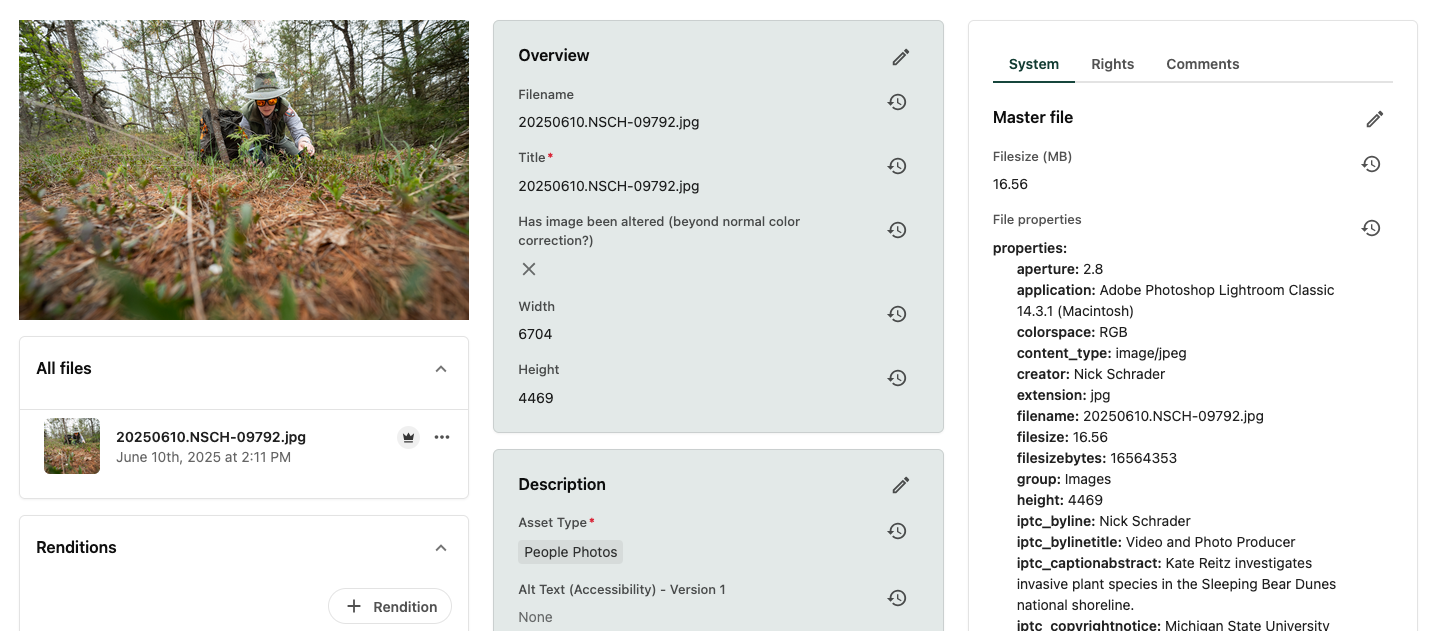
Task: Show history for the Width field
Action: pos(897,314)
